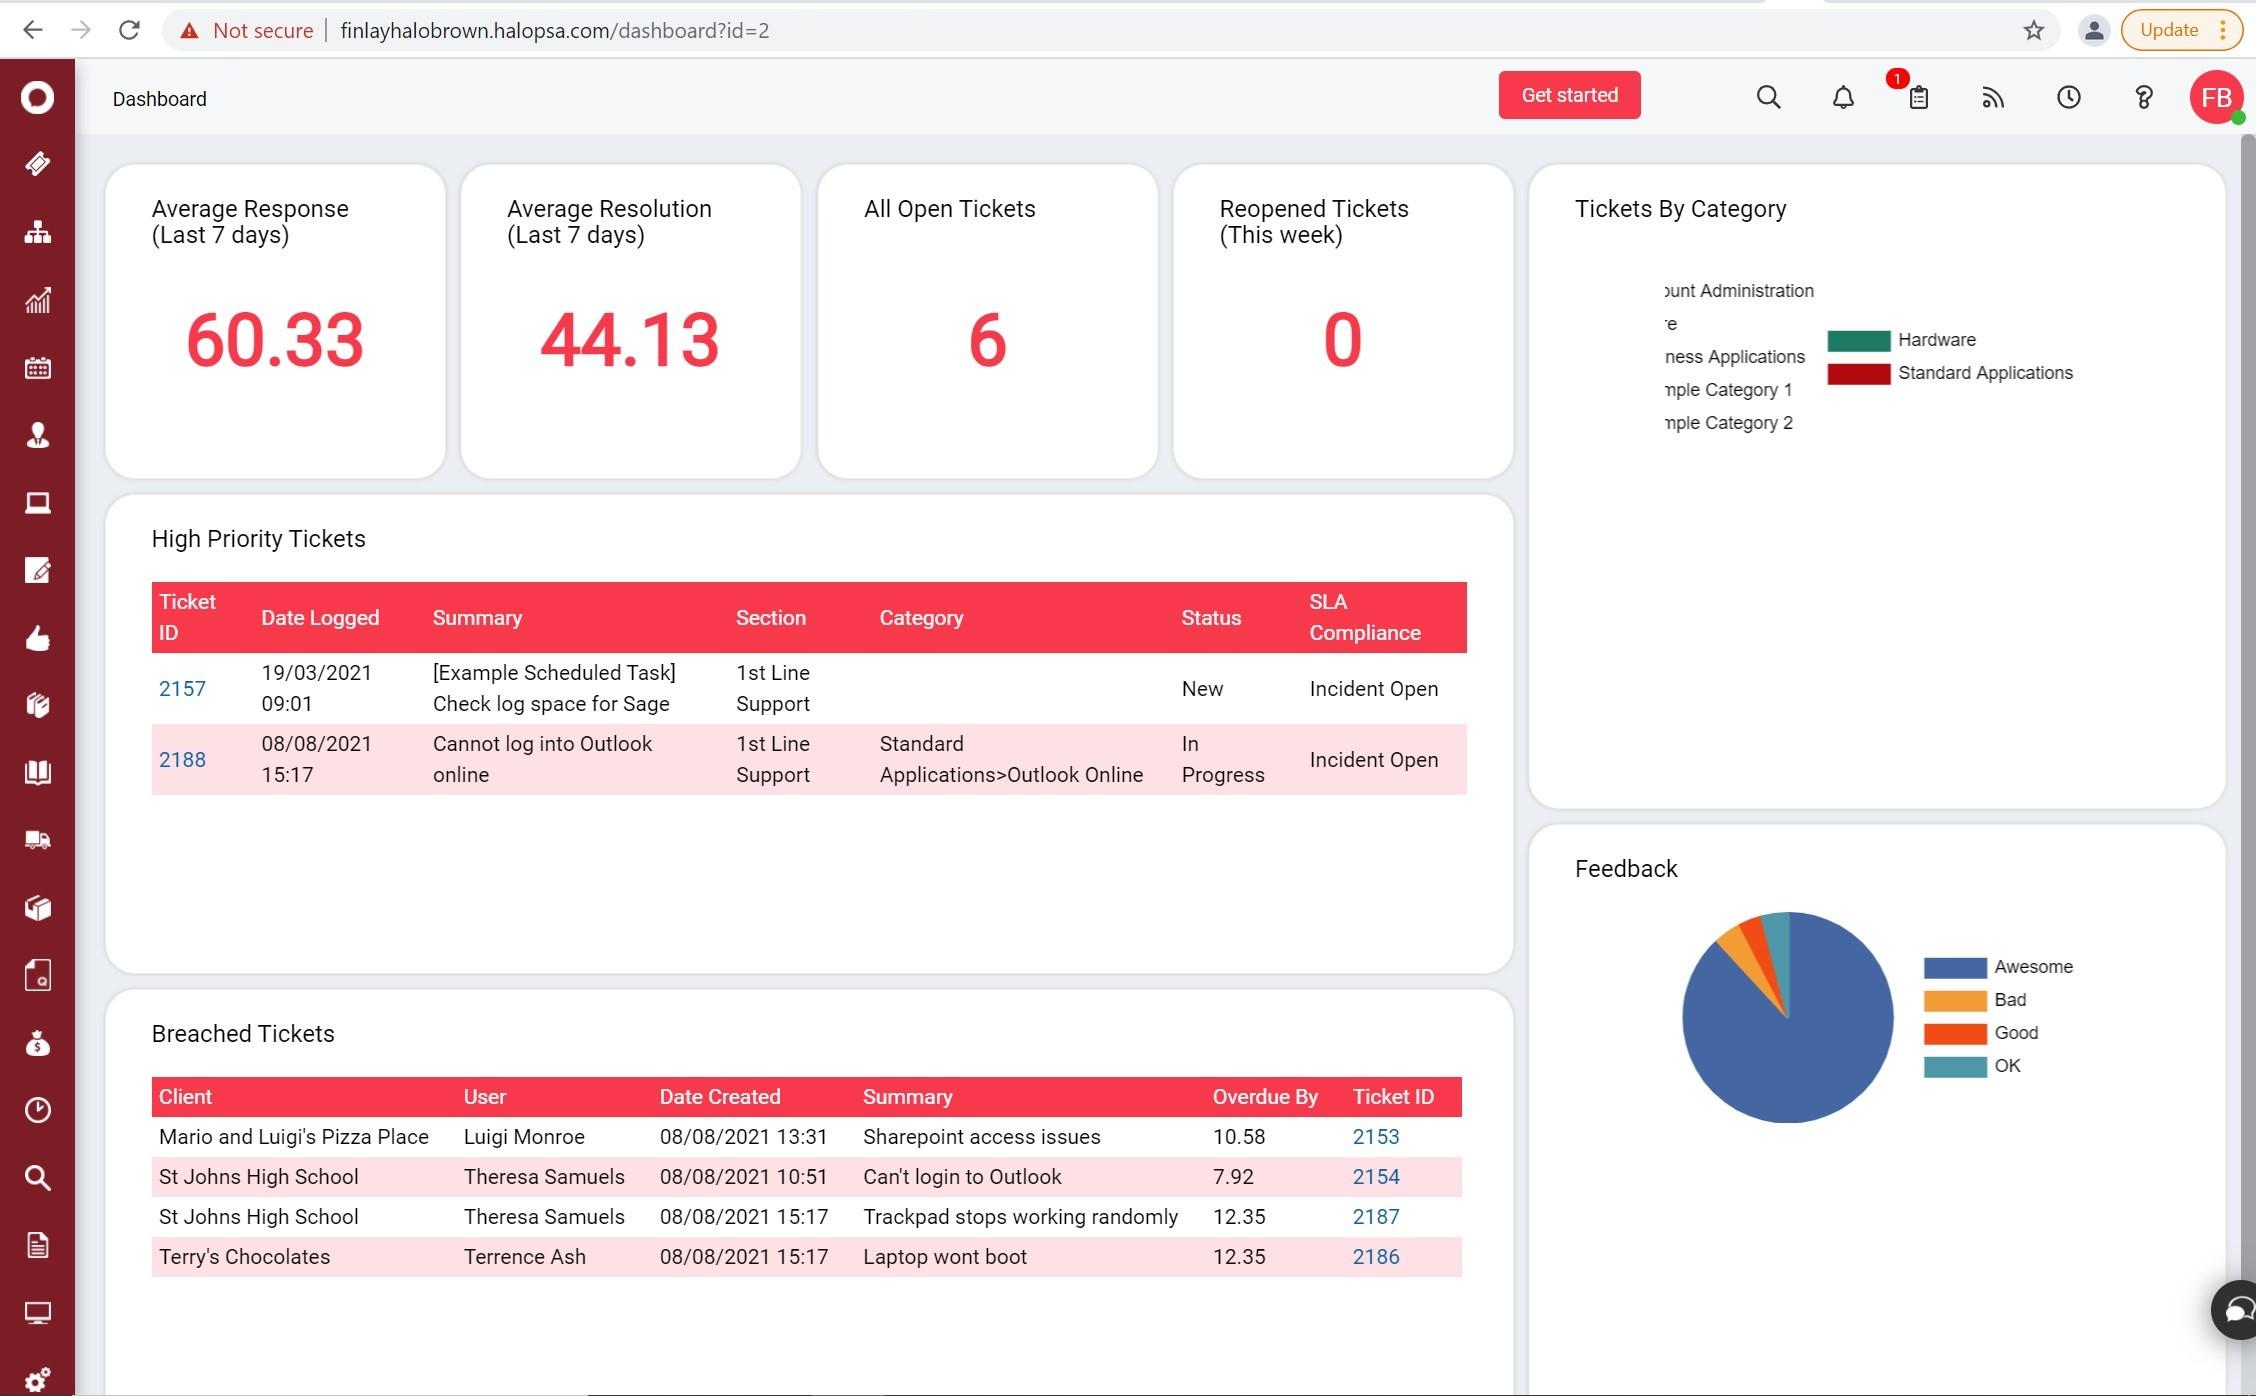Open the Suppliers truck icon in sidebar
The width and height of the screenshot is (2256, 1396).
click(x=37, y=838)
